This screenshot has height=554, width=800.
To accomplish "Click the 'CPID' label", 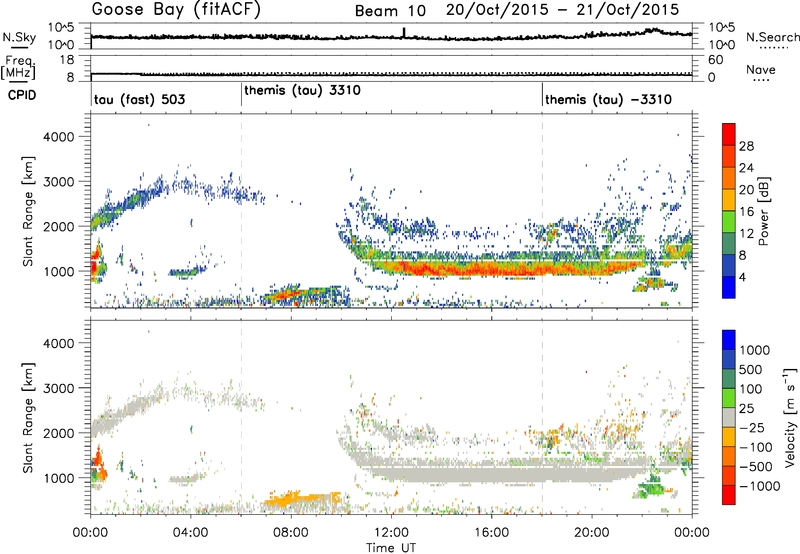I will click(x=22, y=95).
